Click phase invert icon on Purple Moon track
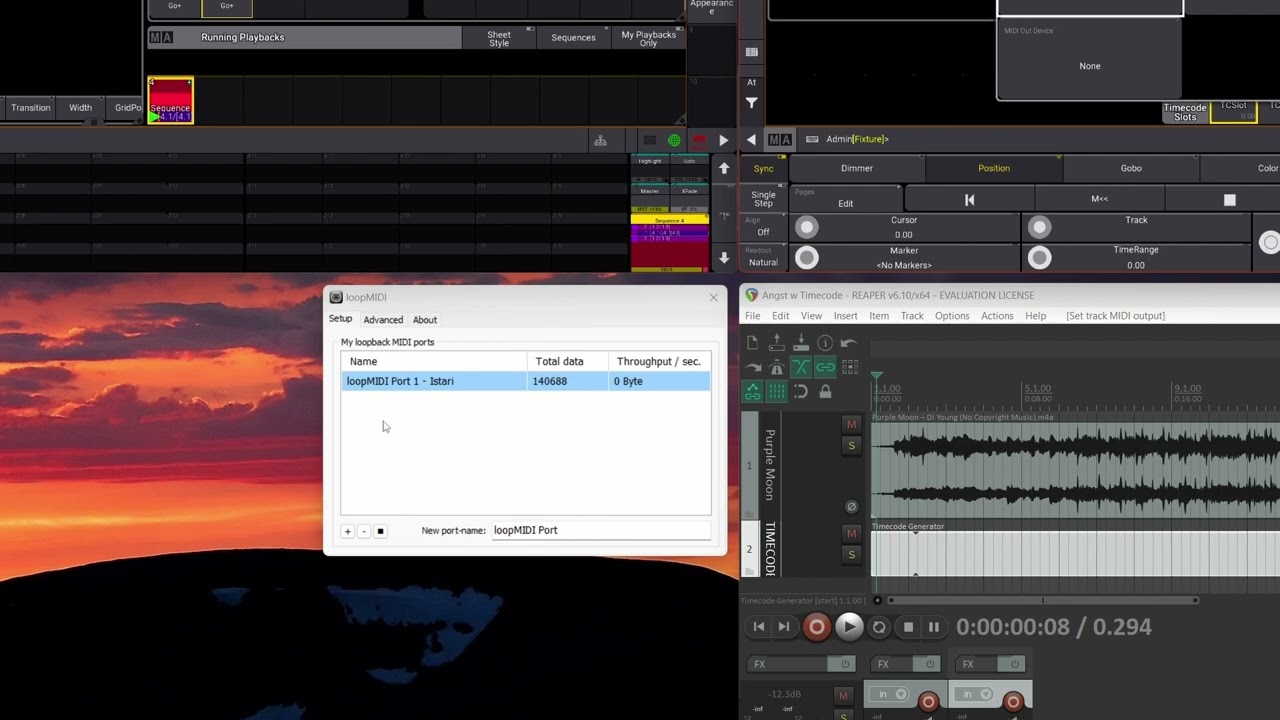The width and height of the screenshot is (1280, 720). [851, 507]
